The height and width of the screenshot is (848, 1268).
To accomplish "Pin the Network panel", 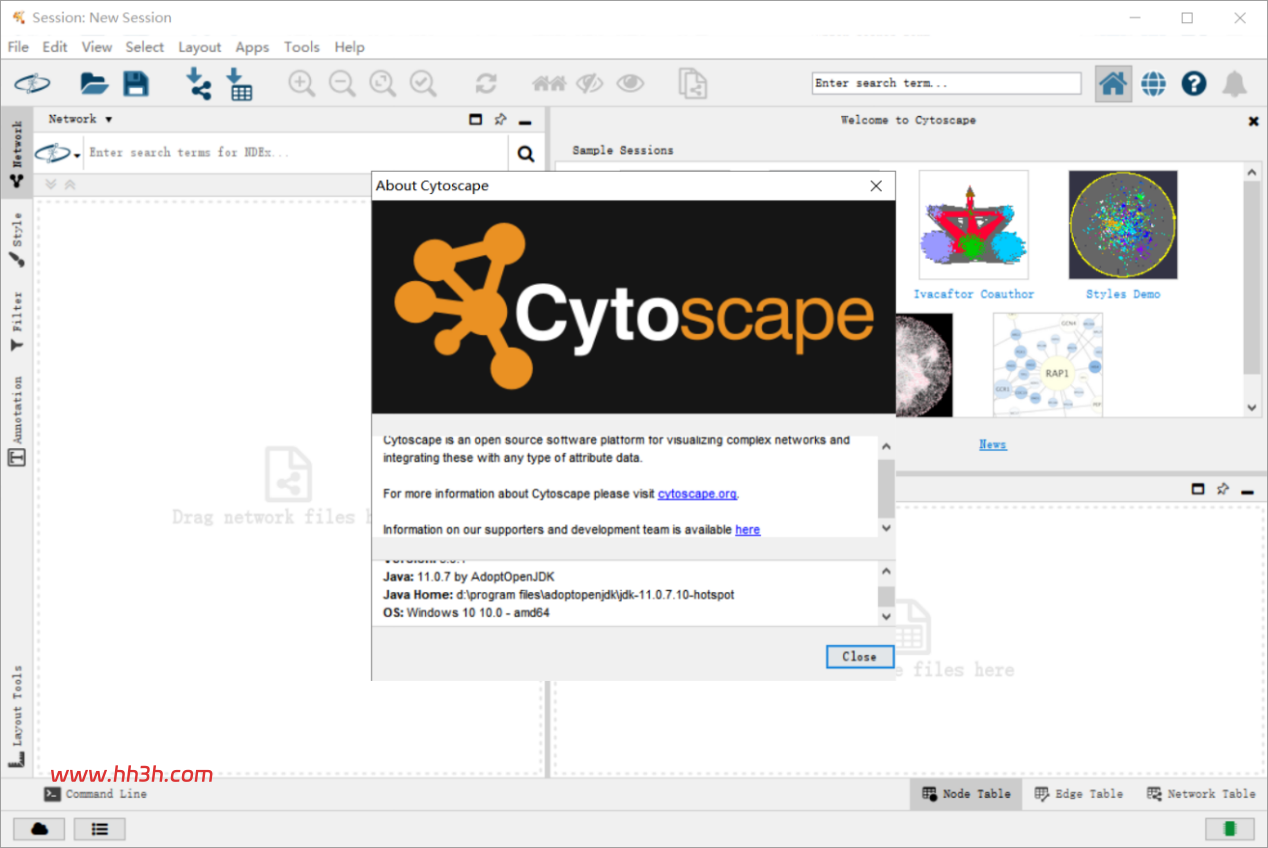I will (500, 119).
